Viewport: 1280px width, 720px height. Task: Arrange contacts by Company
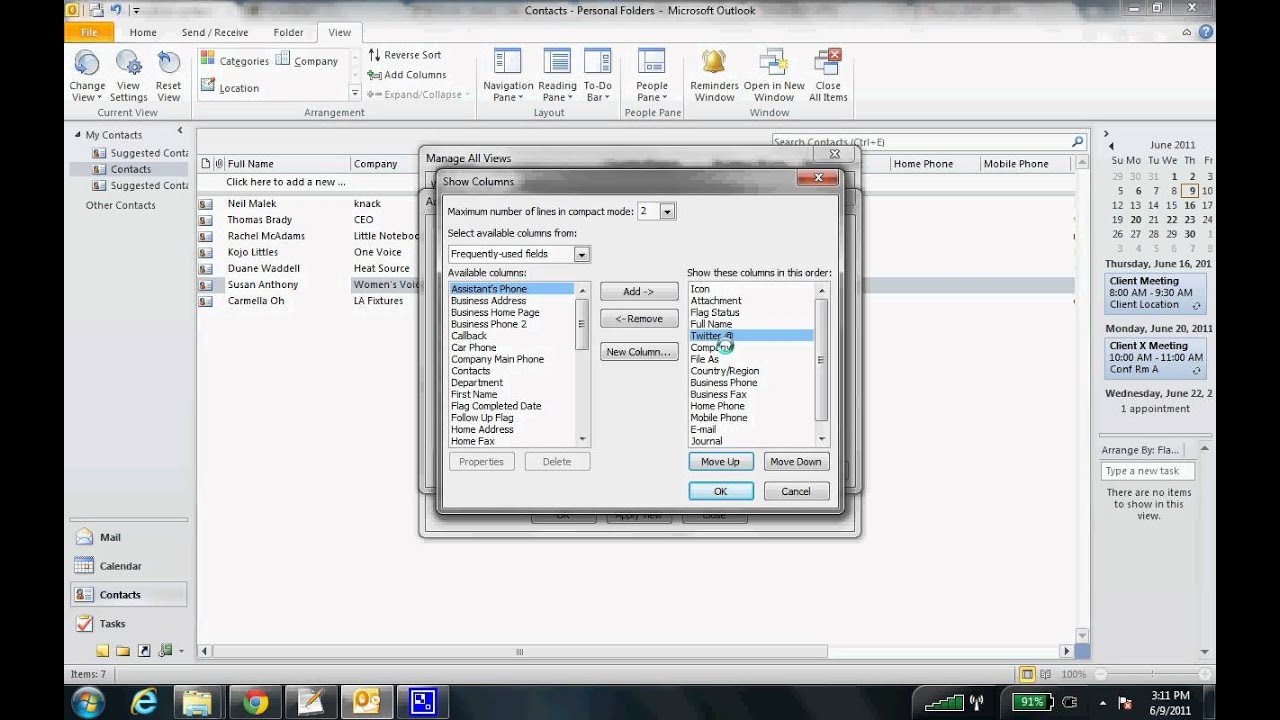pos(307,61)
